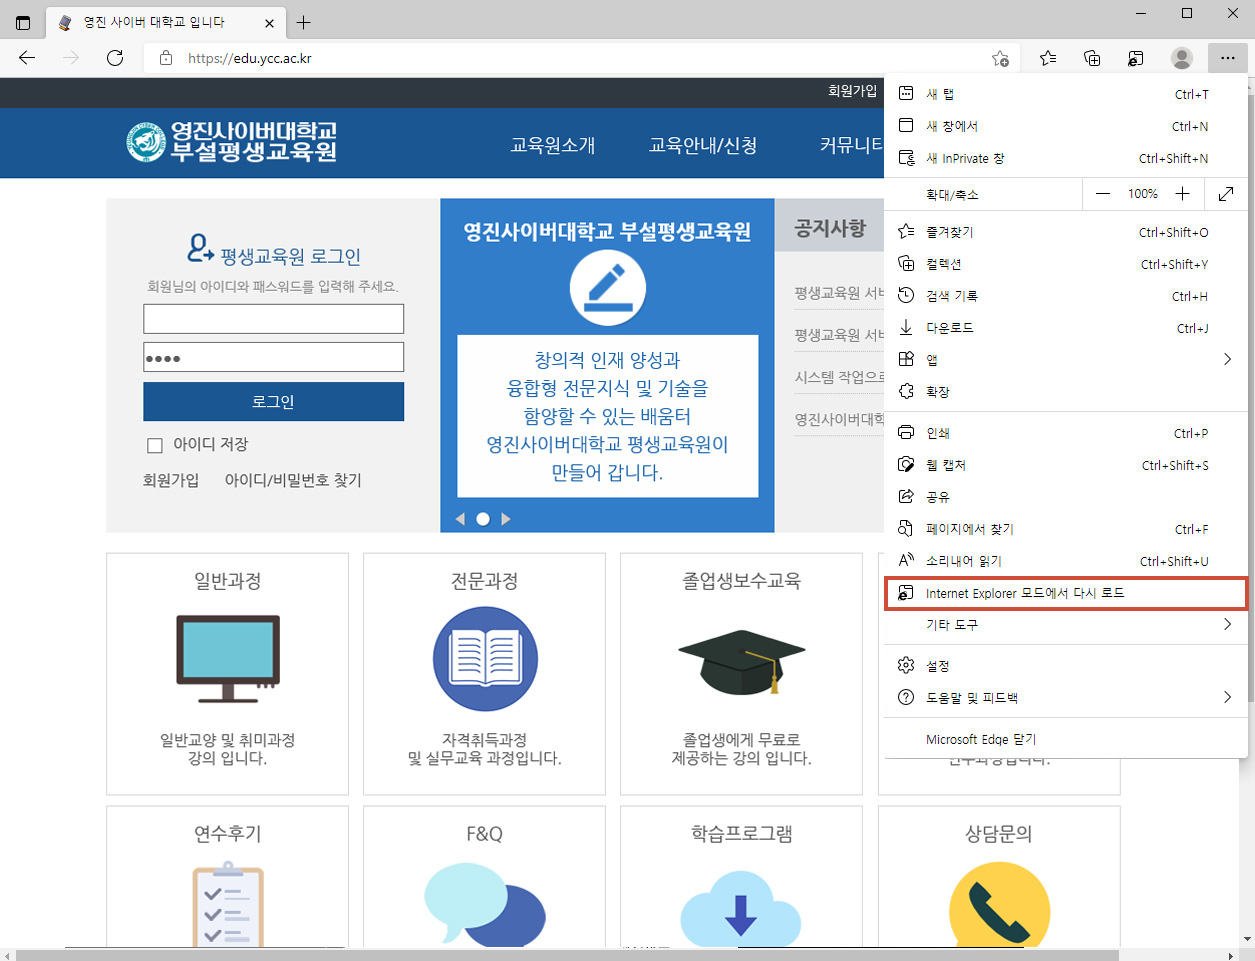Viewport: 1255px width, 961px height.
Task: Open the Collections toolbar icon
Action: pos(1092,58)
